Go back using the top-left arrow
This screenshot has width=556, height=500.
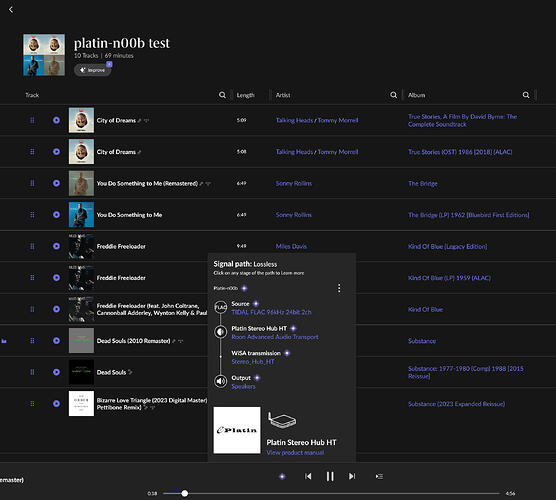coord(11,10)
